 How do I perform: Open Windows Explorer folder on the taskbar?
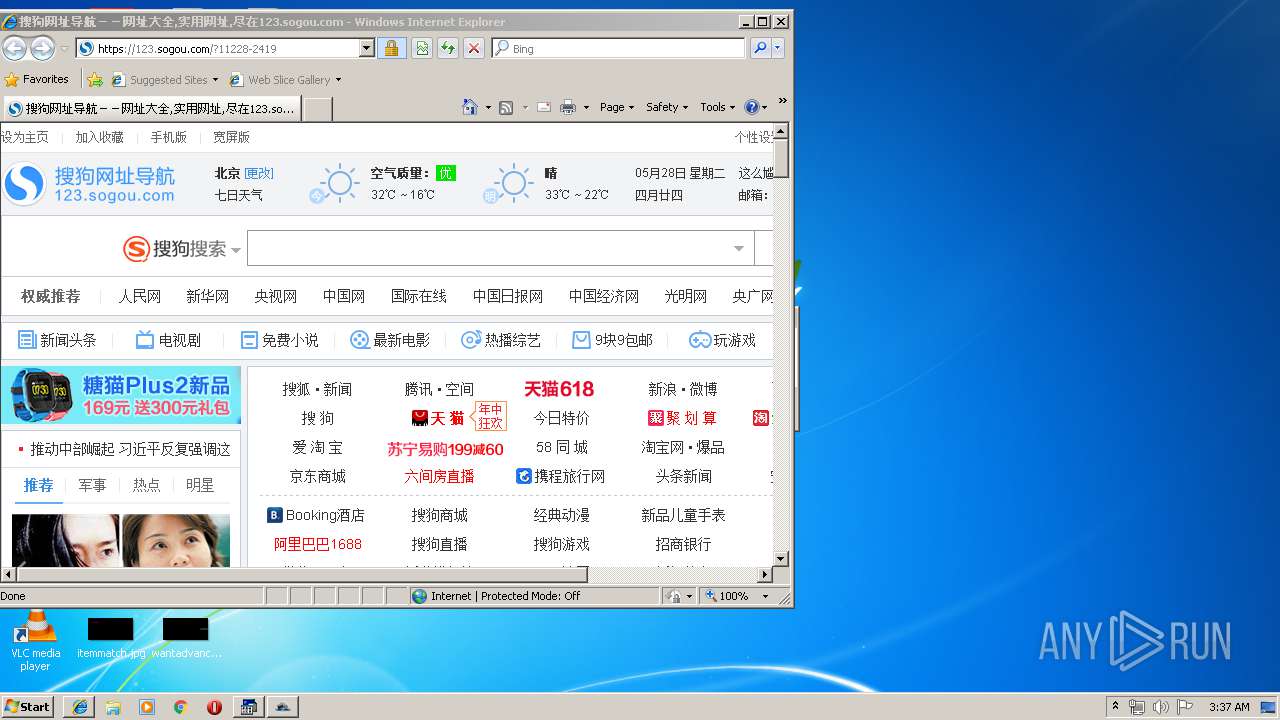(x=113, y=707)
